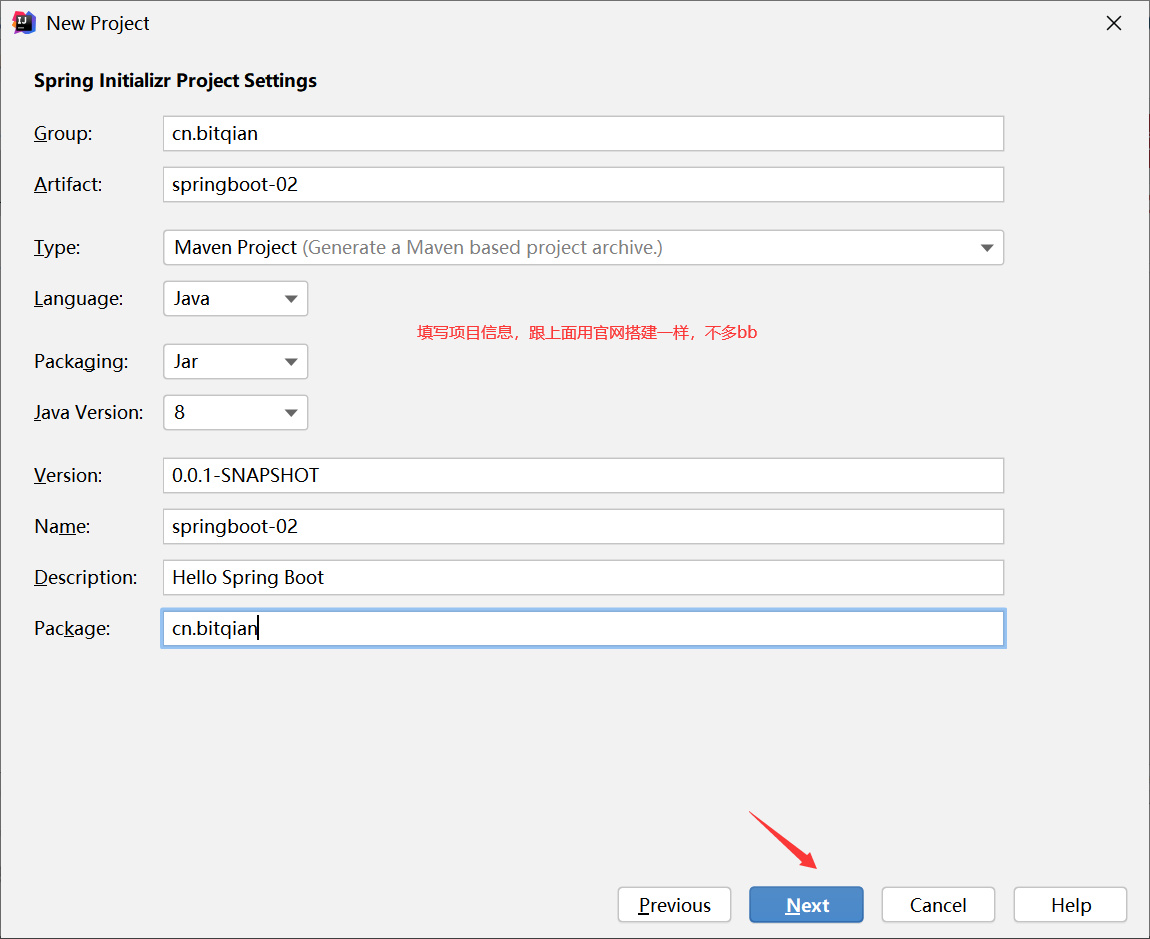Click the Name label
The width and height of the screenshot is (1150, 939).
pyautogui.click(x=62, y=526)
